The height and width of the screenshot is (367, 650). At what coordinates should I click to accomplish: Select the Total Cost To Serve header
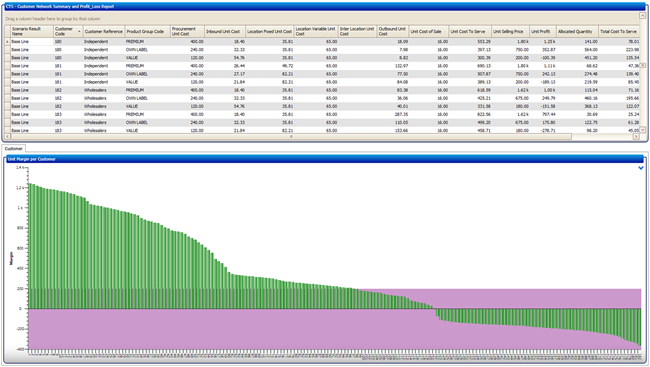(x=619, y=31)
